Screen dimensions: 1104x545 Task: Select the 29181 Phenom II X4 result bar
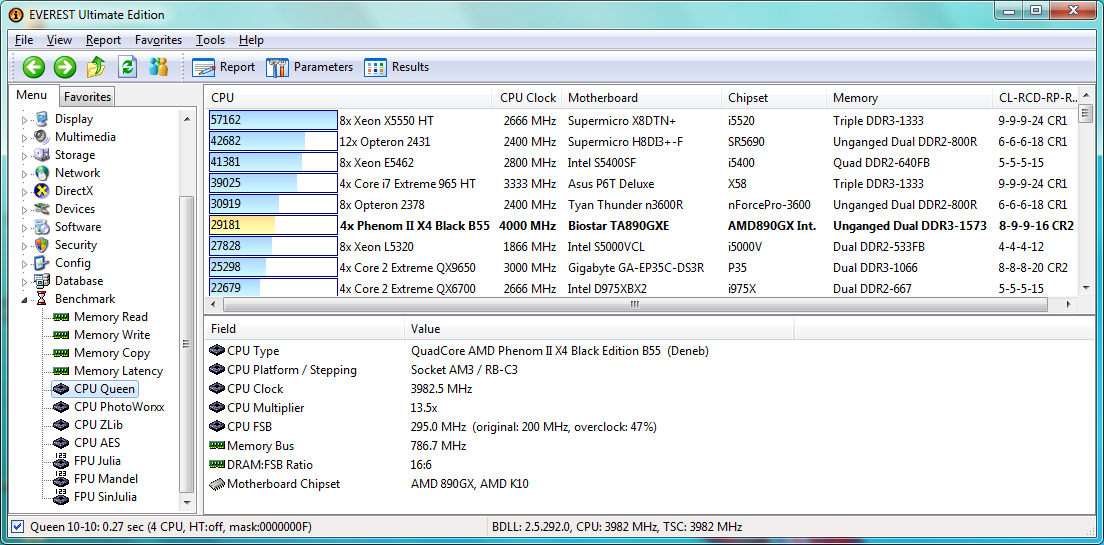273,226
